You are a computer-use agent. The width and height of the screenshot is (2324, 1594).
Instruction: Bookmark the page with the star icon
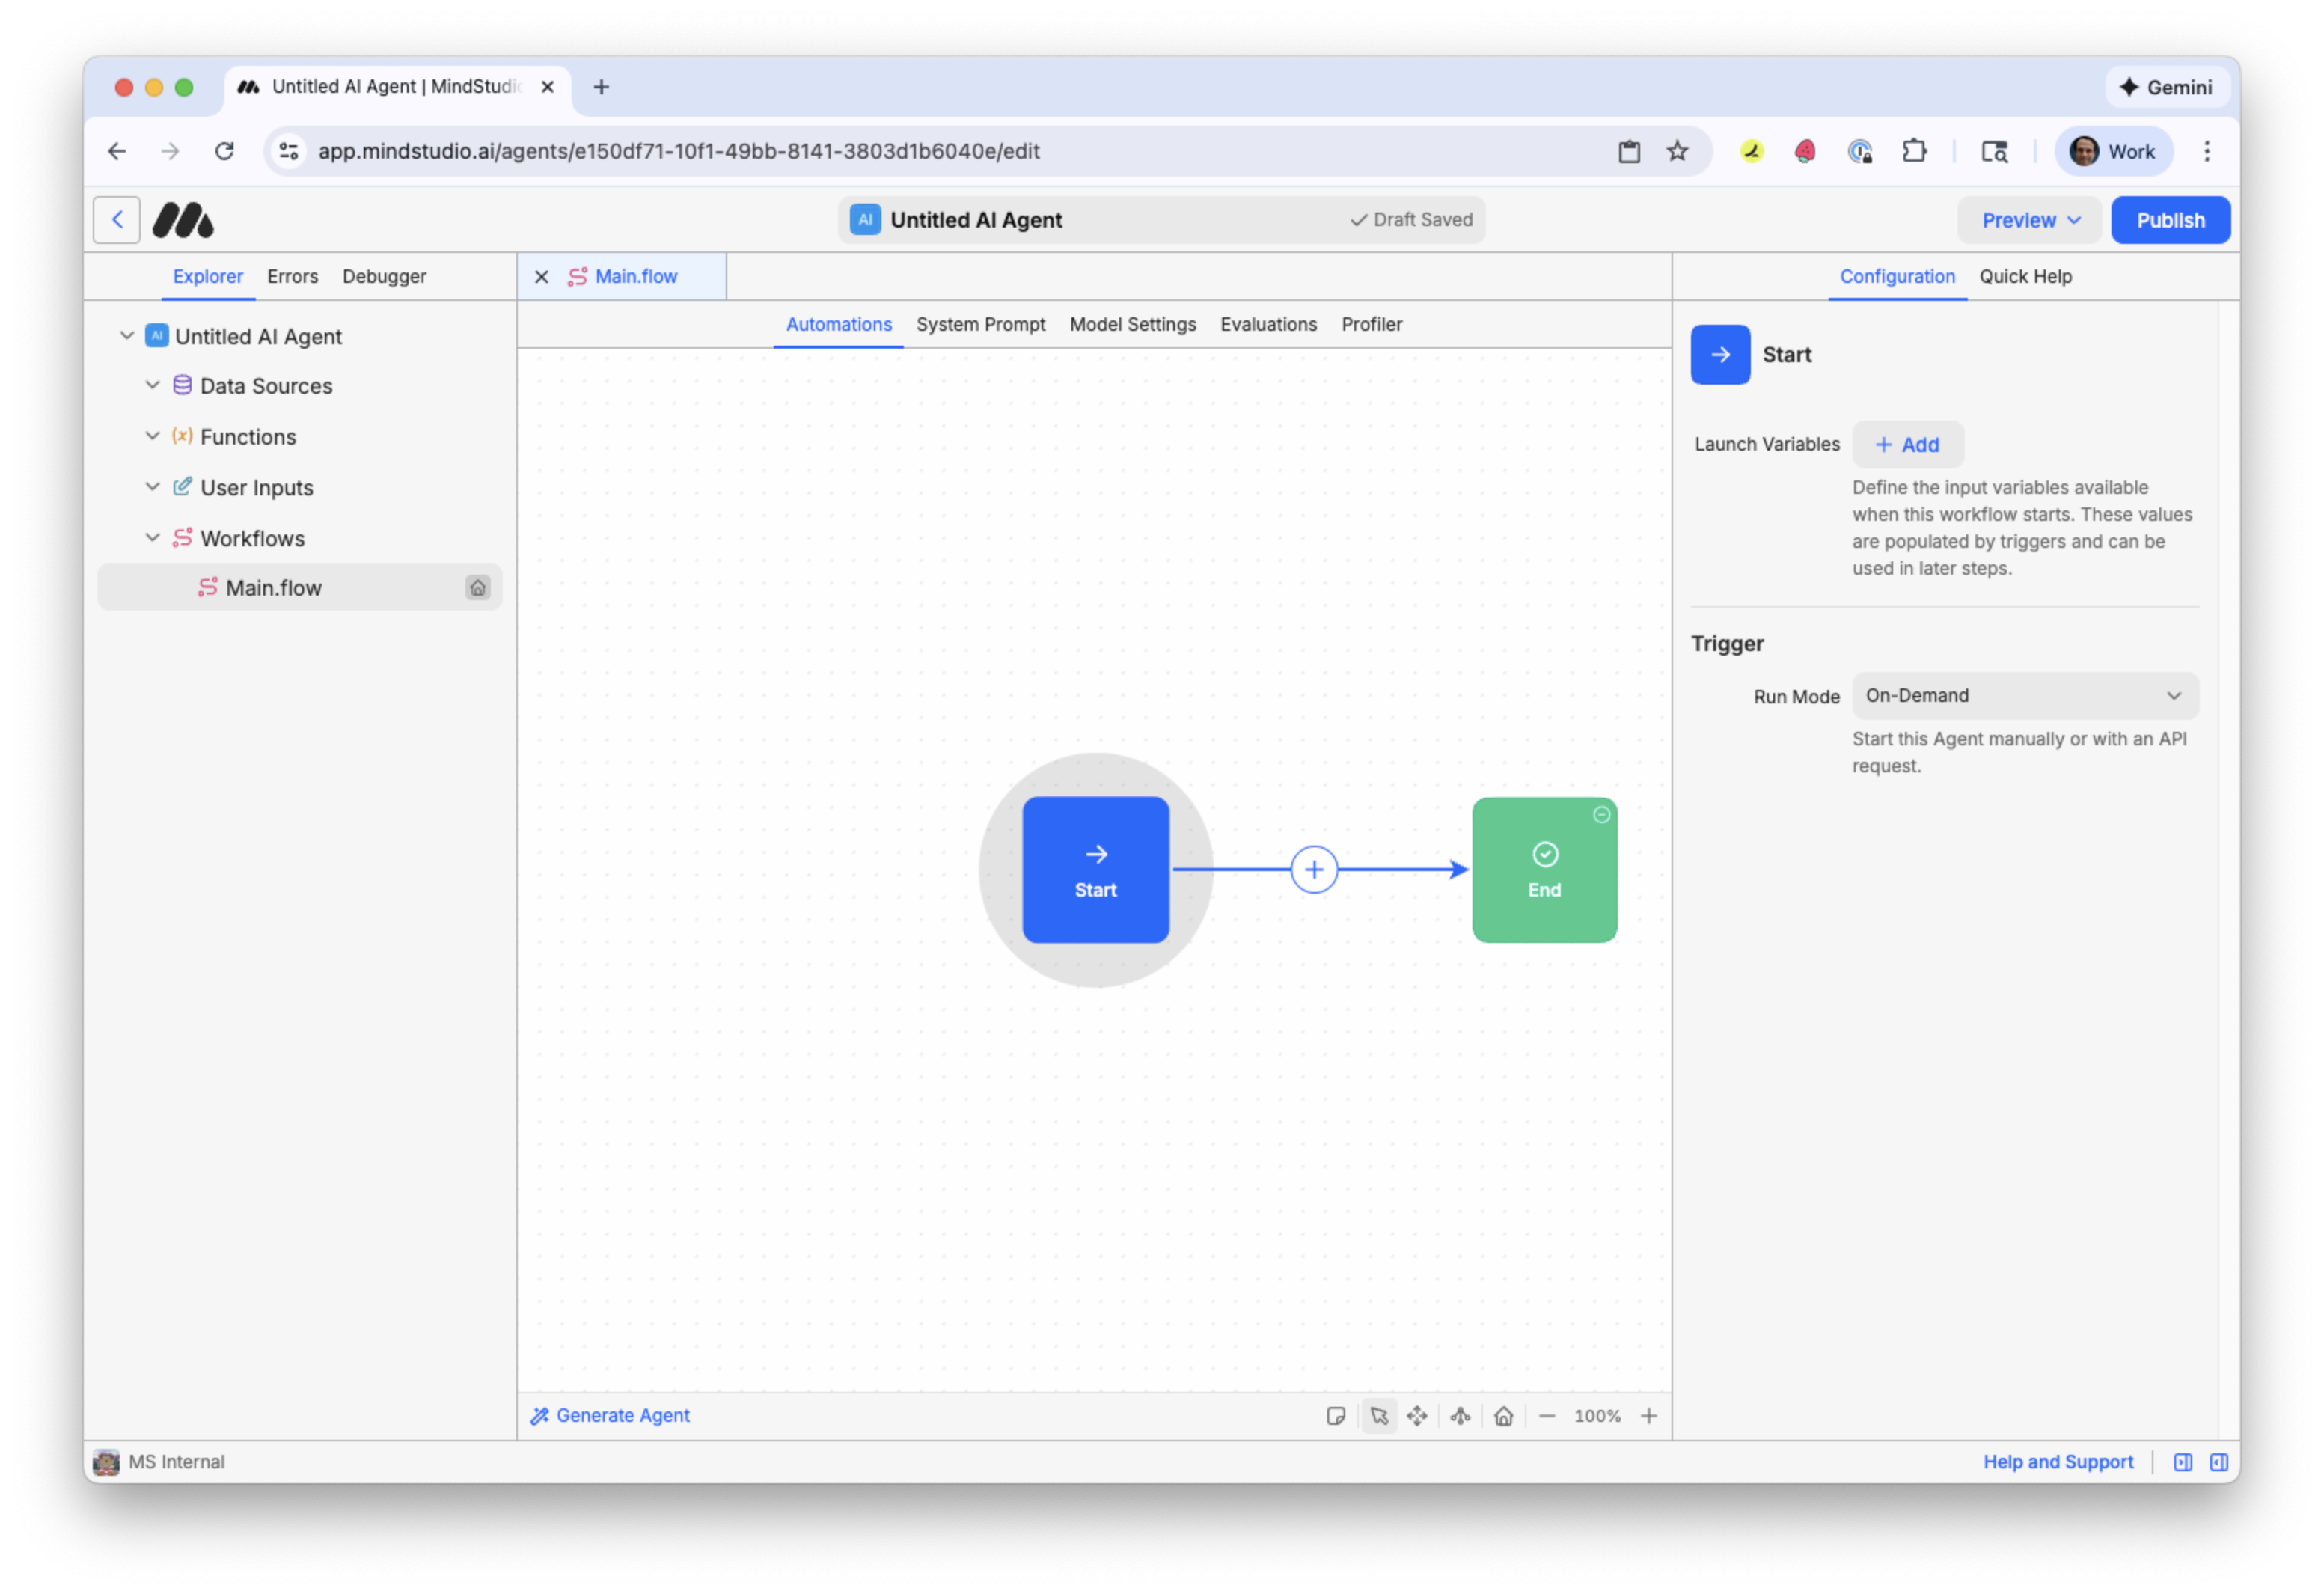pyautogui.click(x=1677, y=151)
